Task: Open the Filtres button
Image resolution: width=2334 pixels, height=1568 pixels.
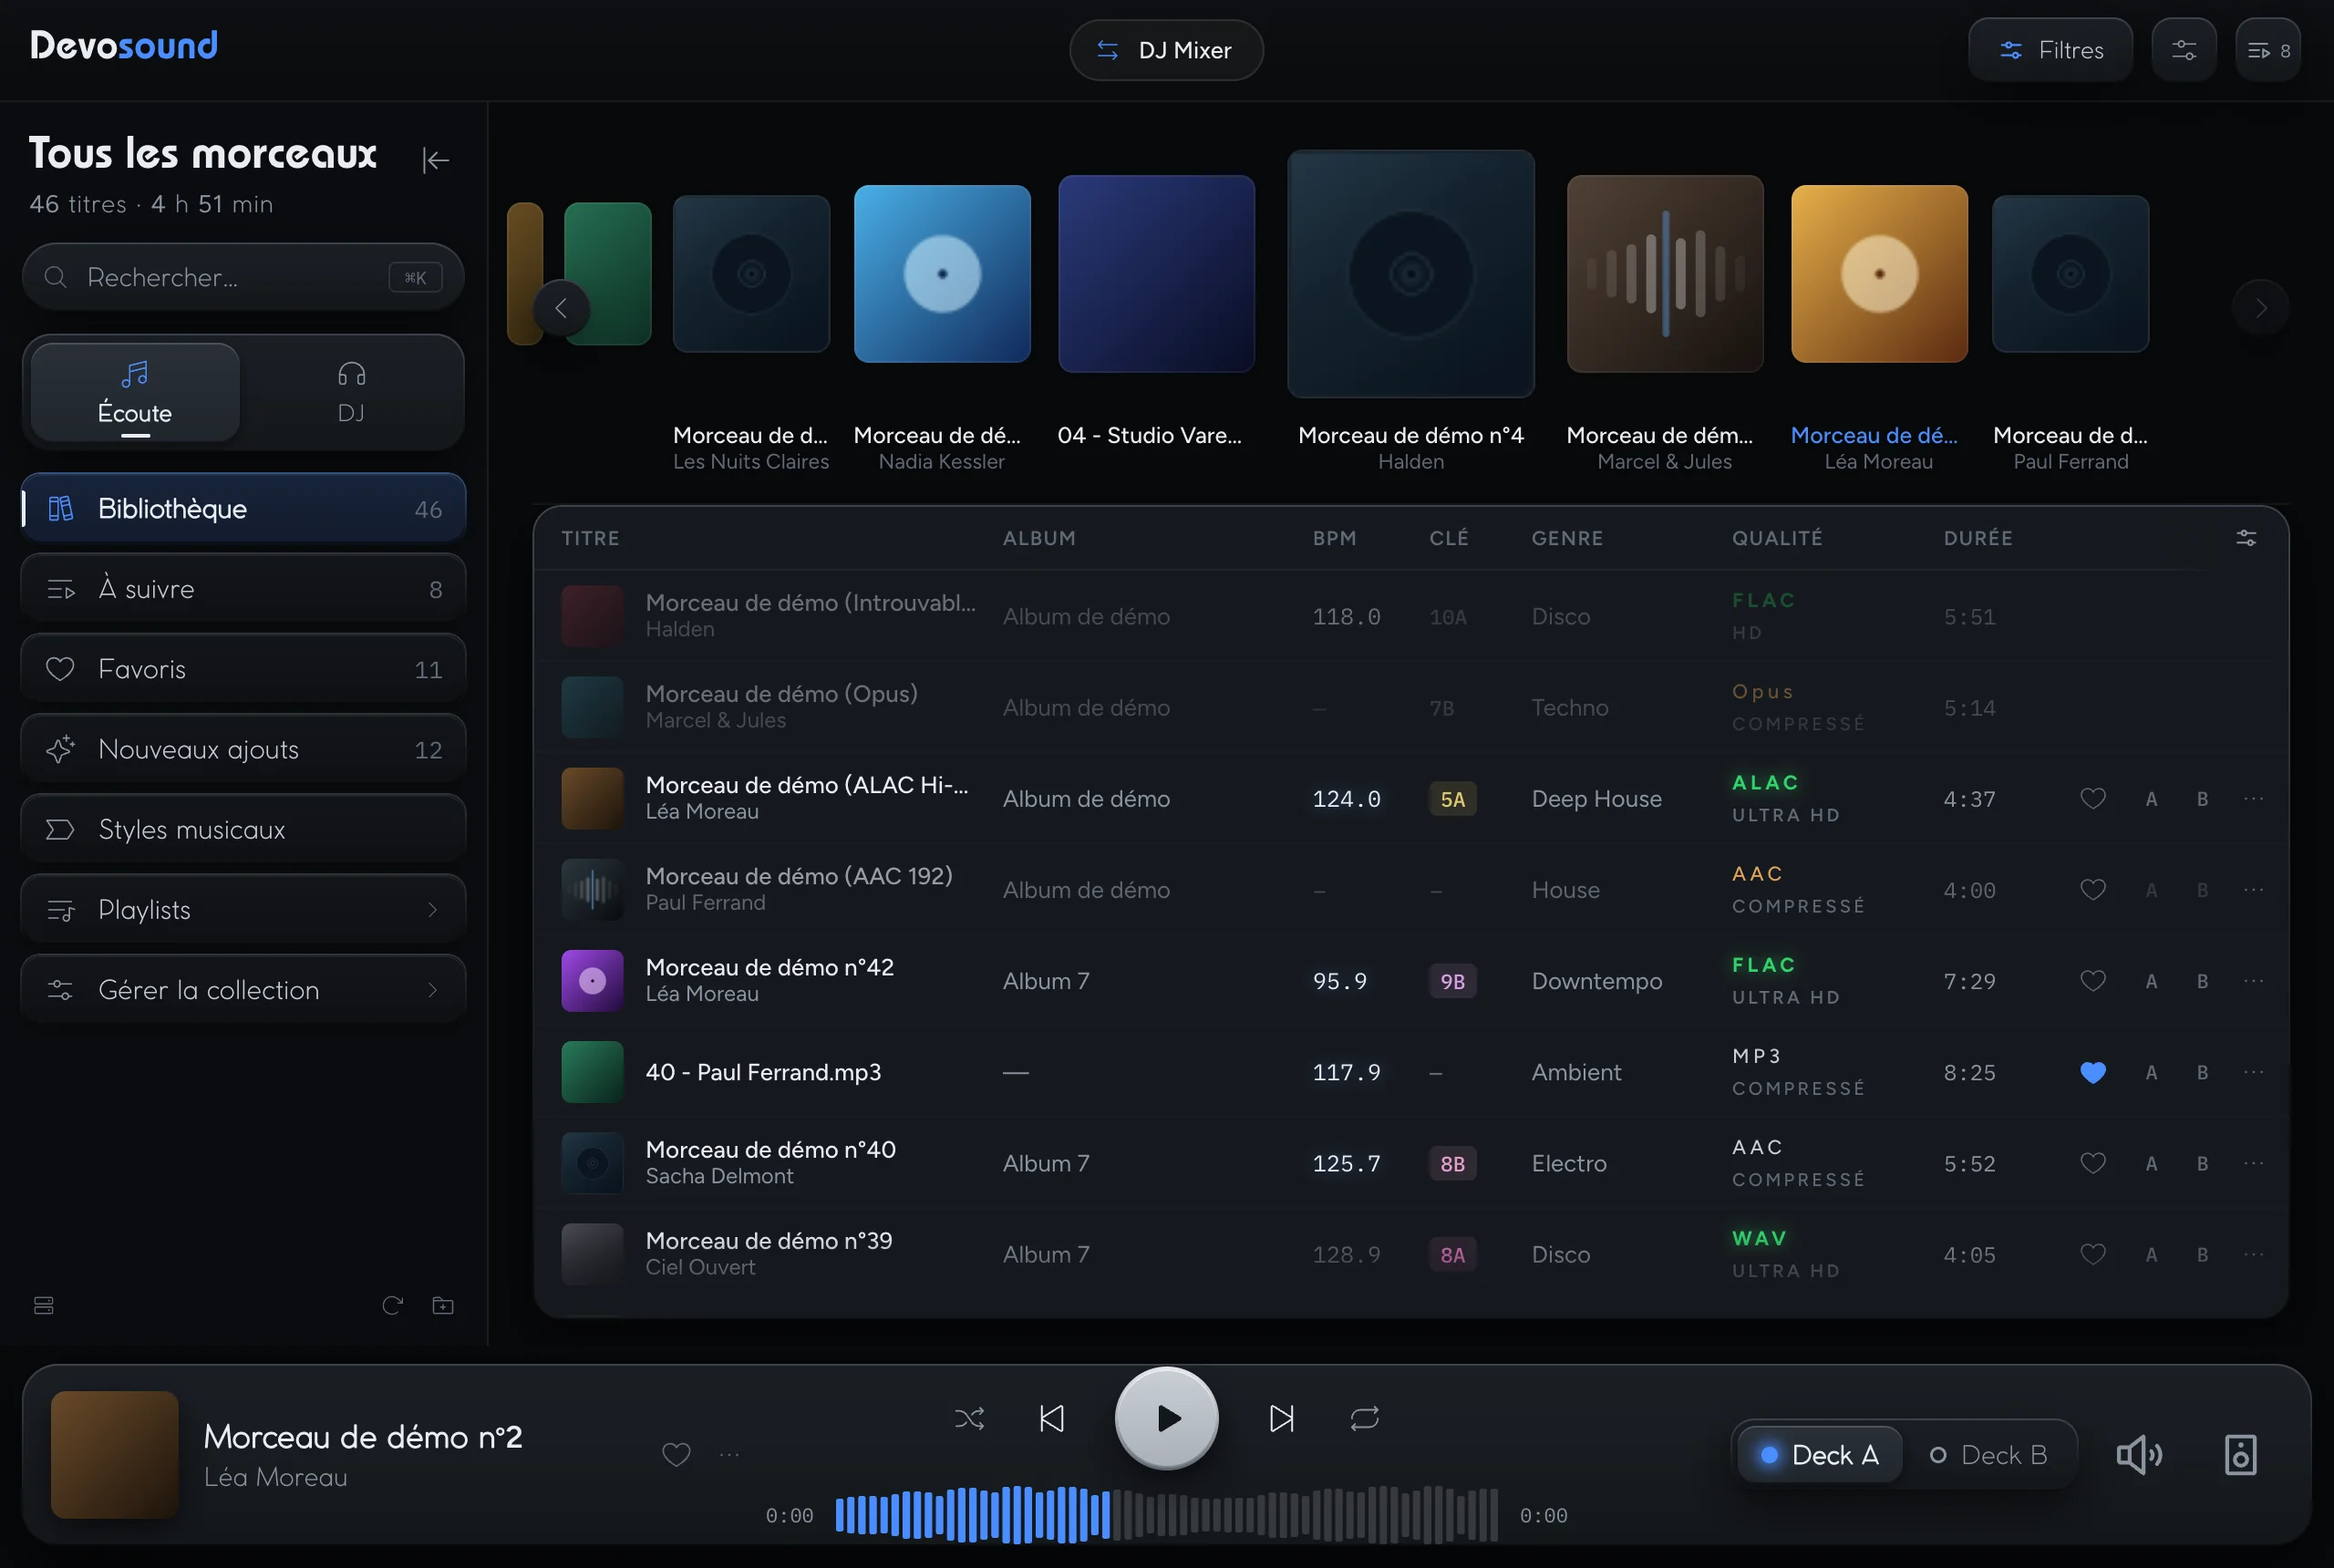Action: pos(2050,50)
